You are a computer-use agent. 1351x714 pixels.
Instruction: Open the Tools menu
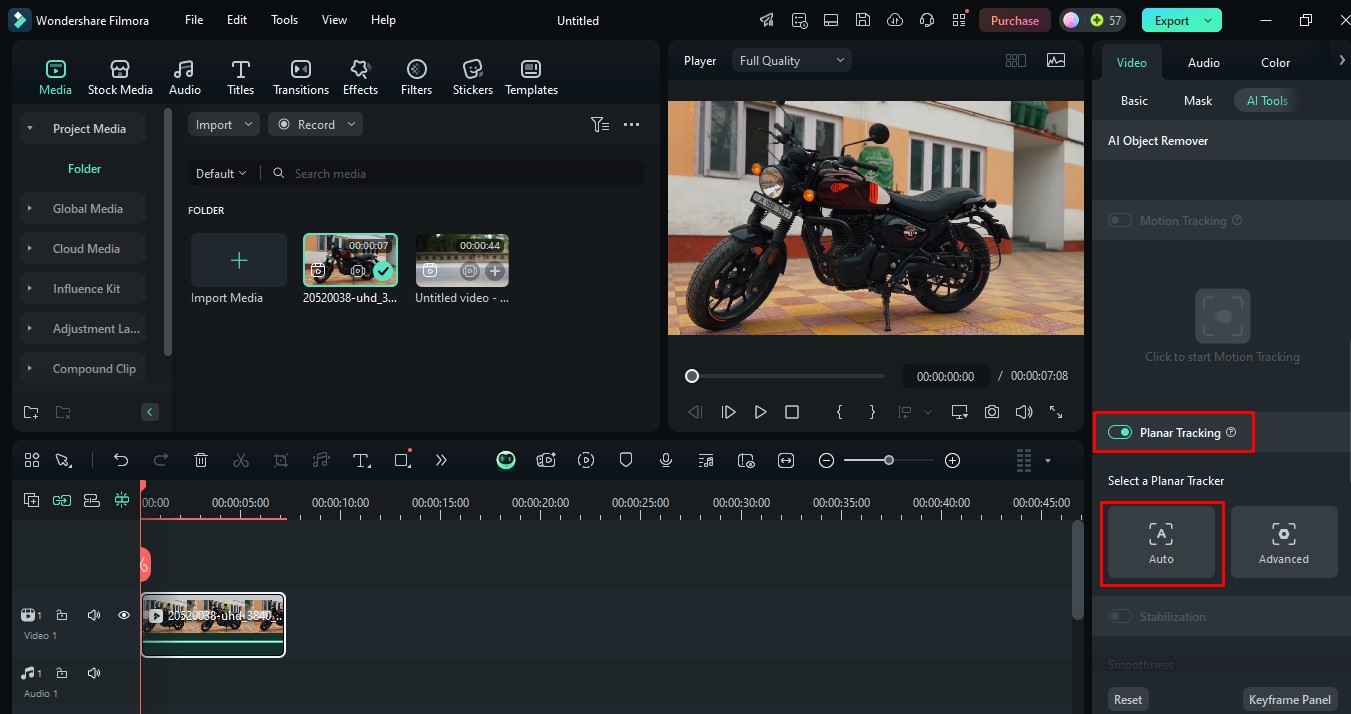284,20
